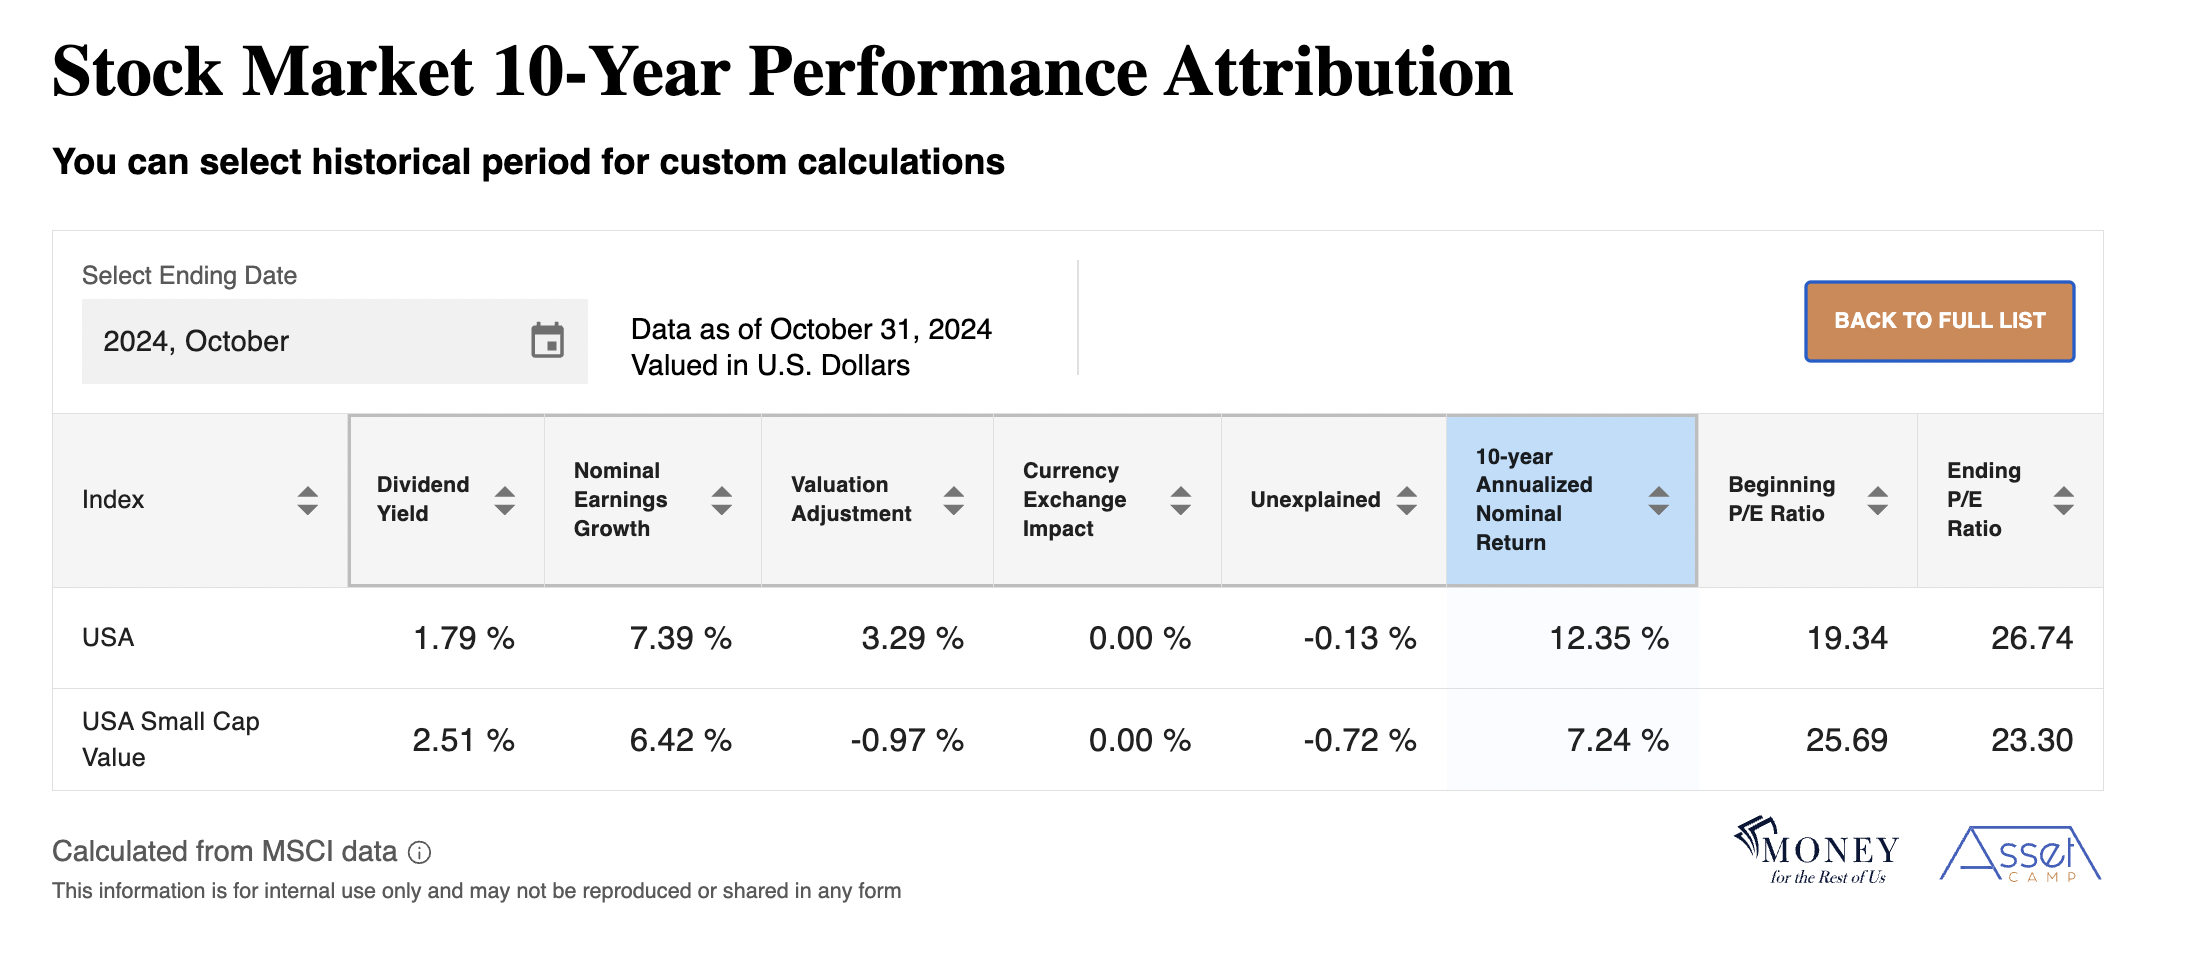Select the USA Small Cap Value row
2194x978 pixels.
170,738
